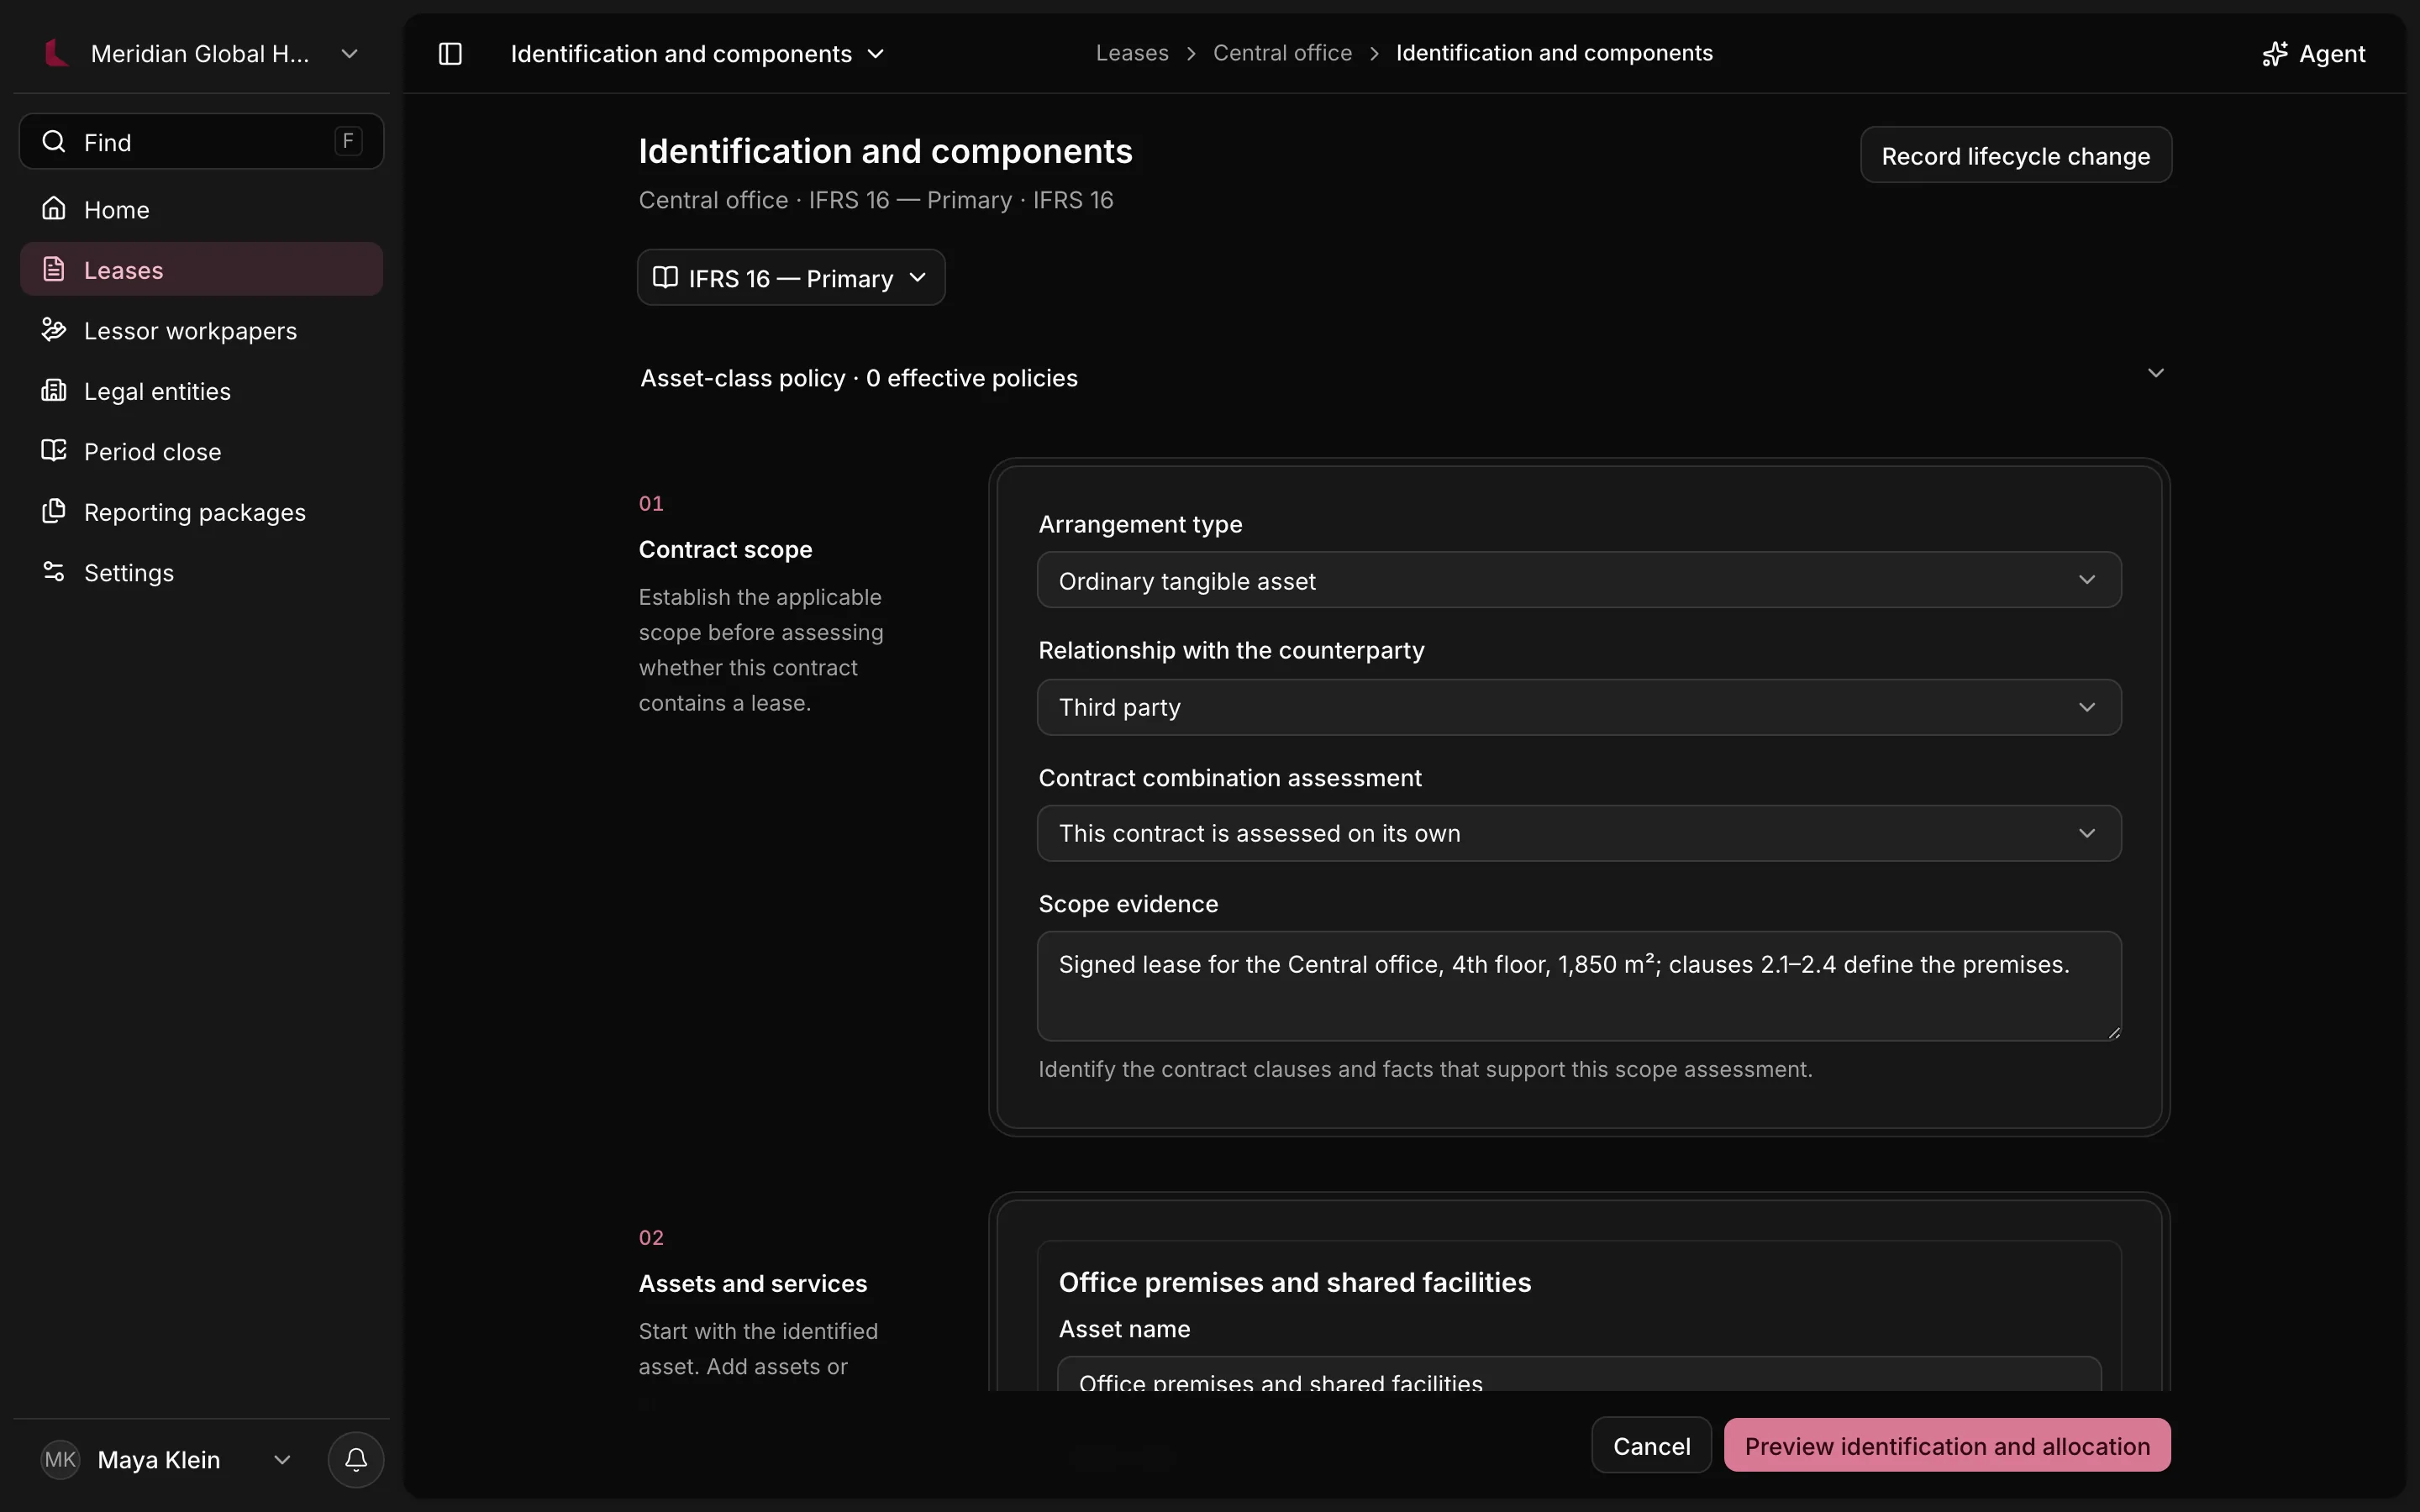Image resolution: width=2420 pixels, height=1512 pixels.
Task: Click Record lifecycle change button
Action: coord(2015,155)
